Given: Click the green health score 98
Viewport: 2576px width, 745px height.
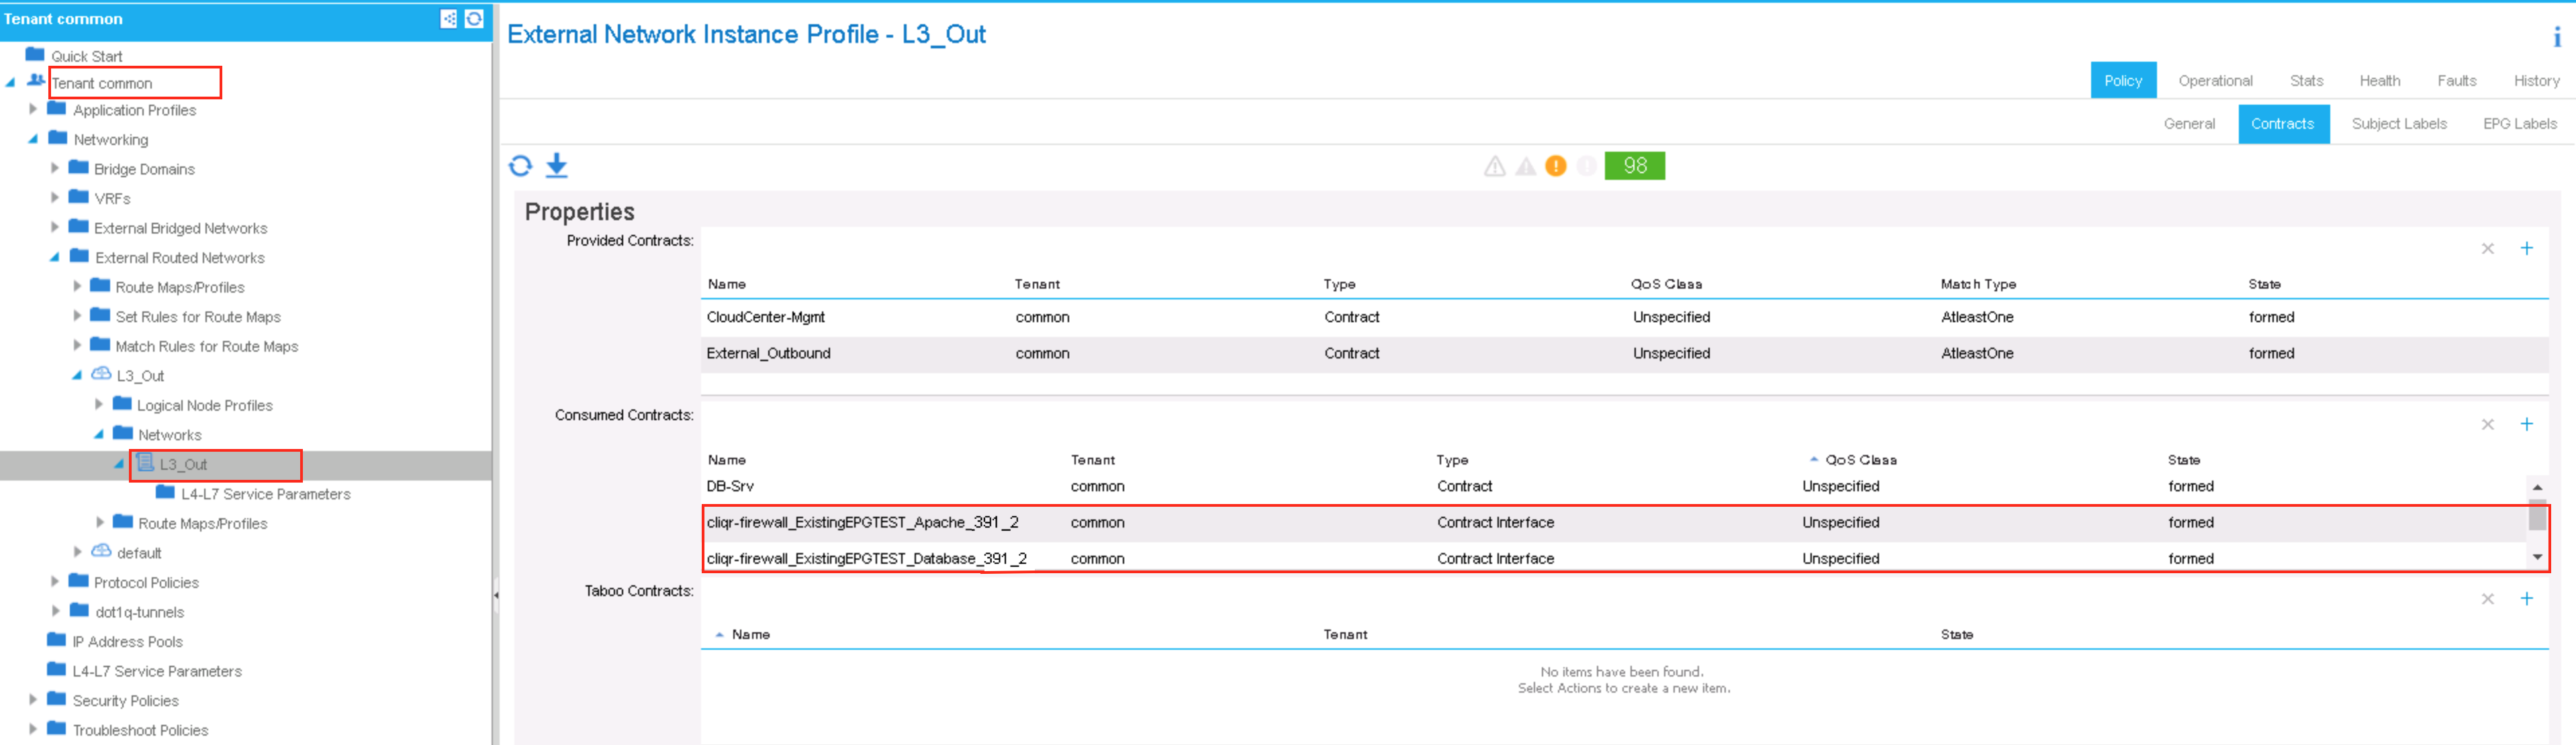Looking at the screenshot, I should 1634,166.
